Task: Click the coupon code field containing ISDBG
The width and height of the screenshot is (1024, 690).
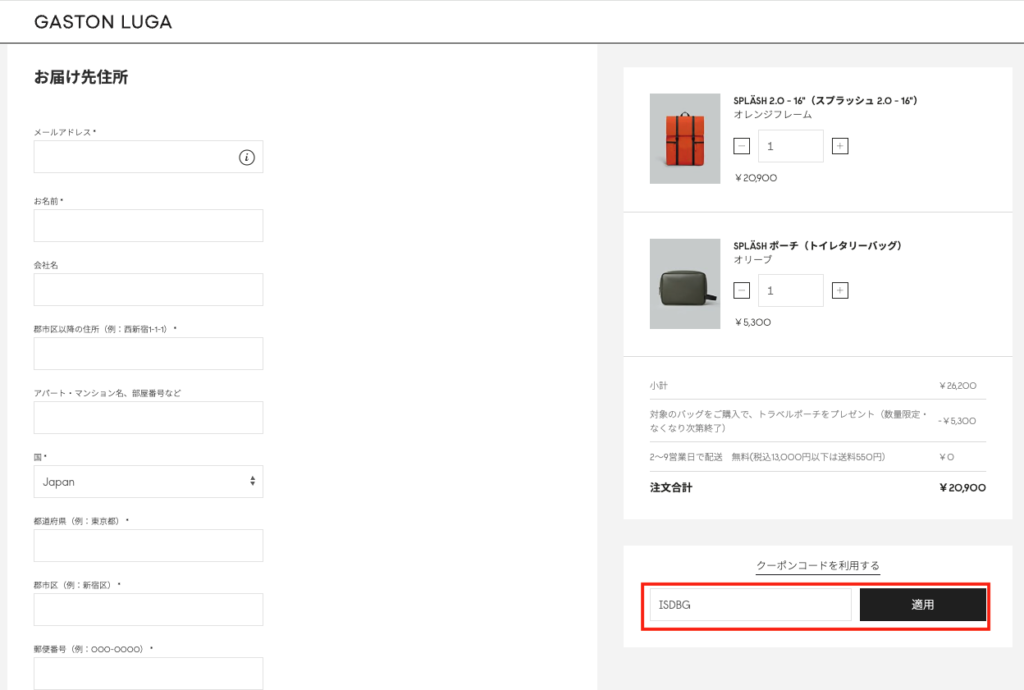Action: (750, 605)
